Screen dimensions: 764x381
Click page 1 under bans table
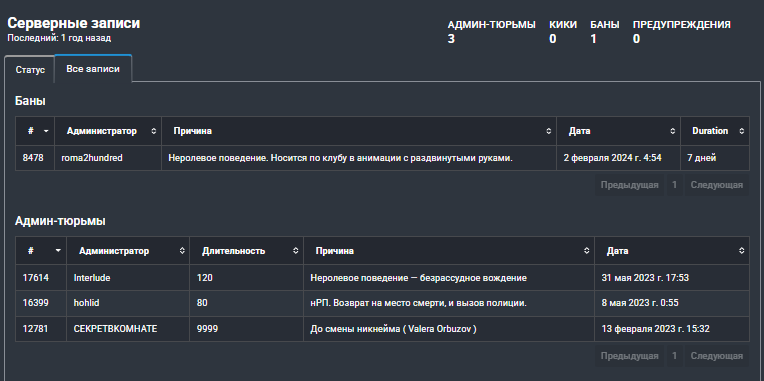point(674,185)
